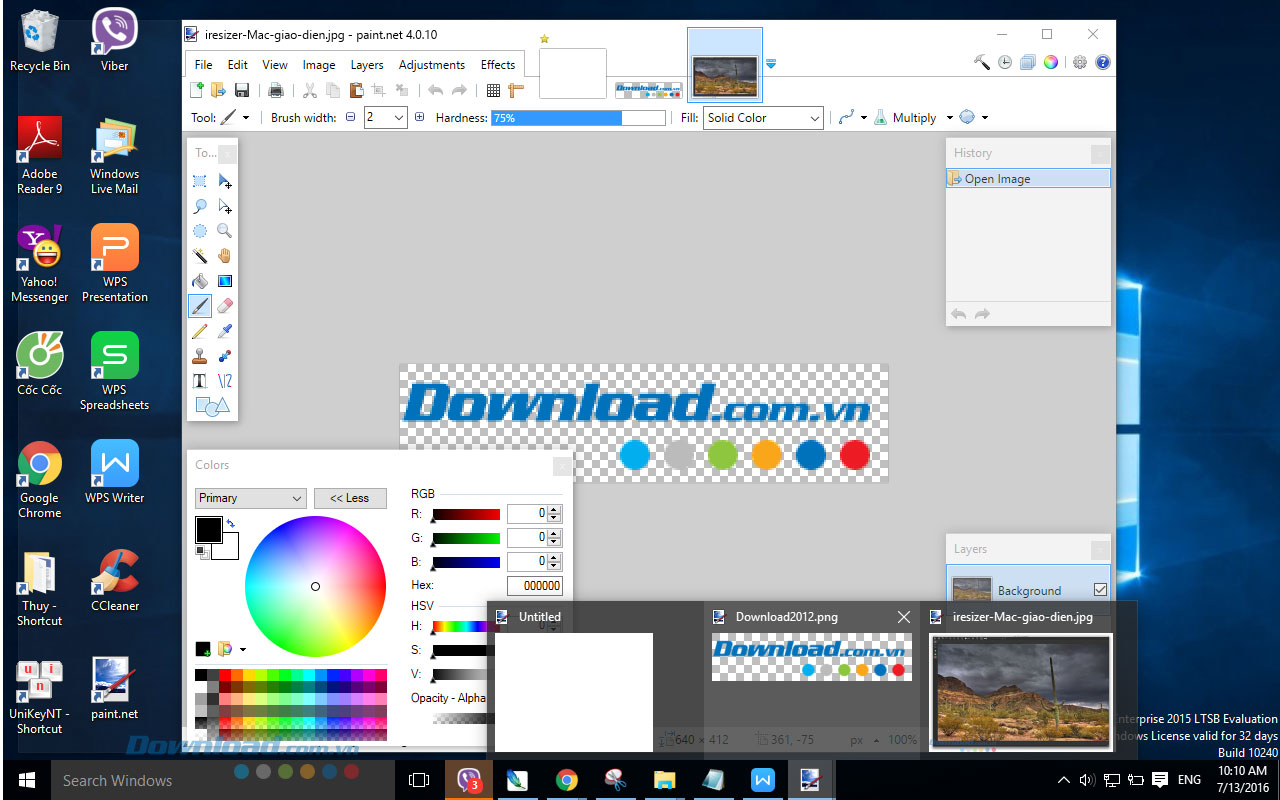Toggle the Layers window icon at top-right
The width and height of the screenshot is (1280, 800).
pyautogui.click(x=1028, y=62)
